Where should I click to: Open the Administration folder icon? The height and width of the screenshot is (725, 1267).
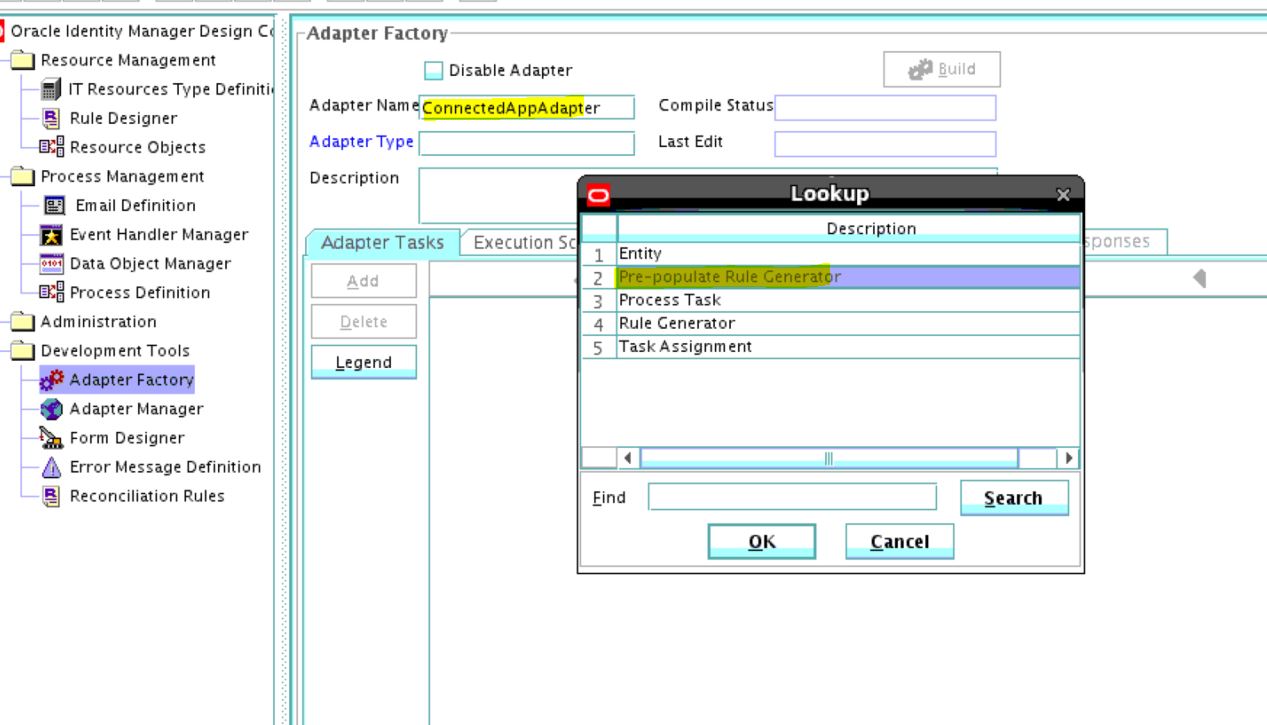pos(22,321)
